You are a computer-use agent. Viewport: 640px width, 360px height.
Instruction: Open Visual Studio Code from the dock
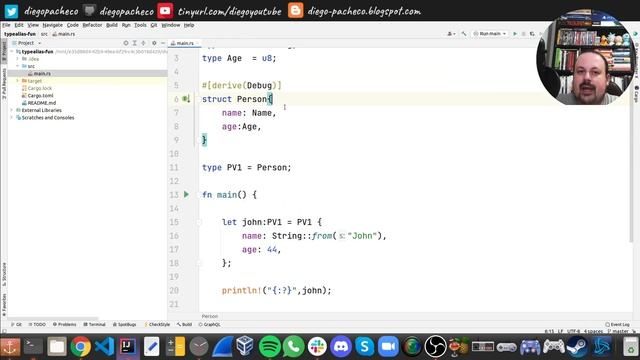coord(104,347)
